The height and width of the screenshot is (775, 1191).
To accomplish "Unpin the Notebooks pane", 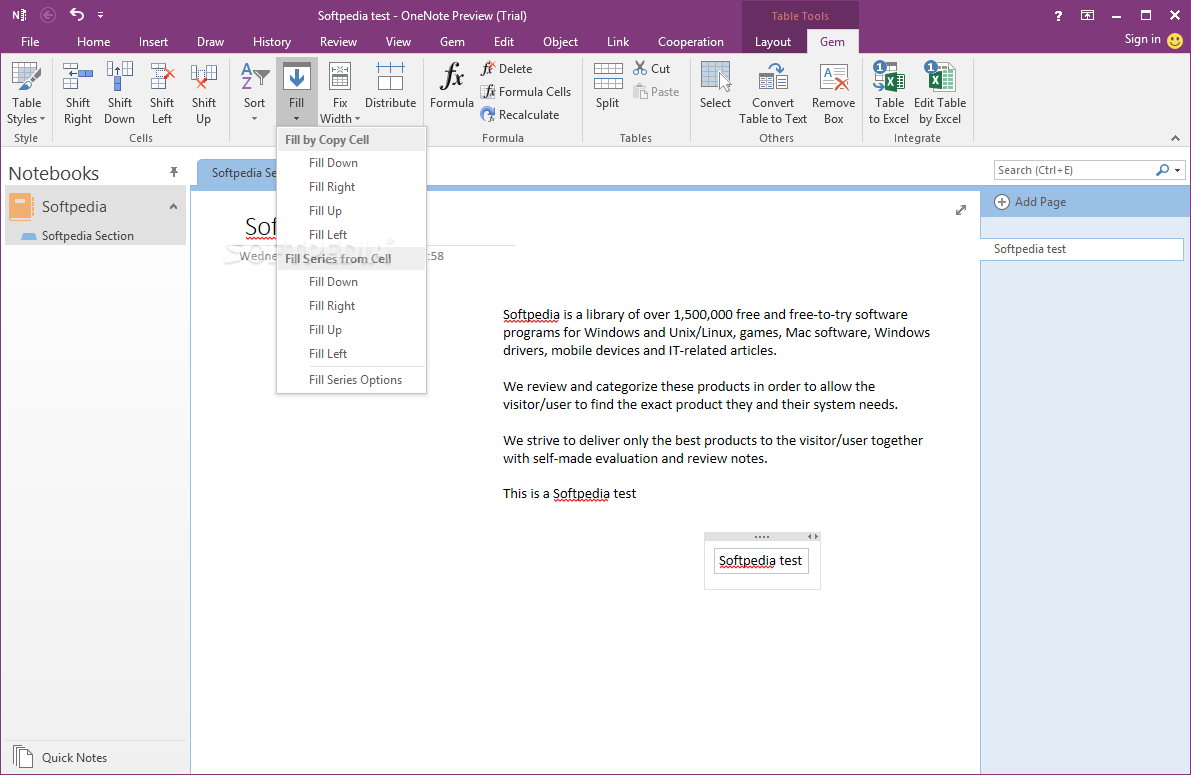I will point(174,172).
